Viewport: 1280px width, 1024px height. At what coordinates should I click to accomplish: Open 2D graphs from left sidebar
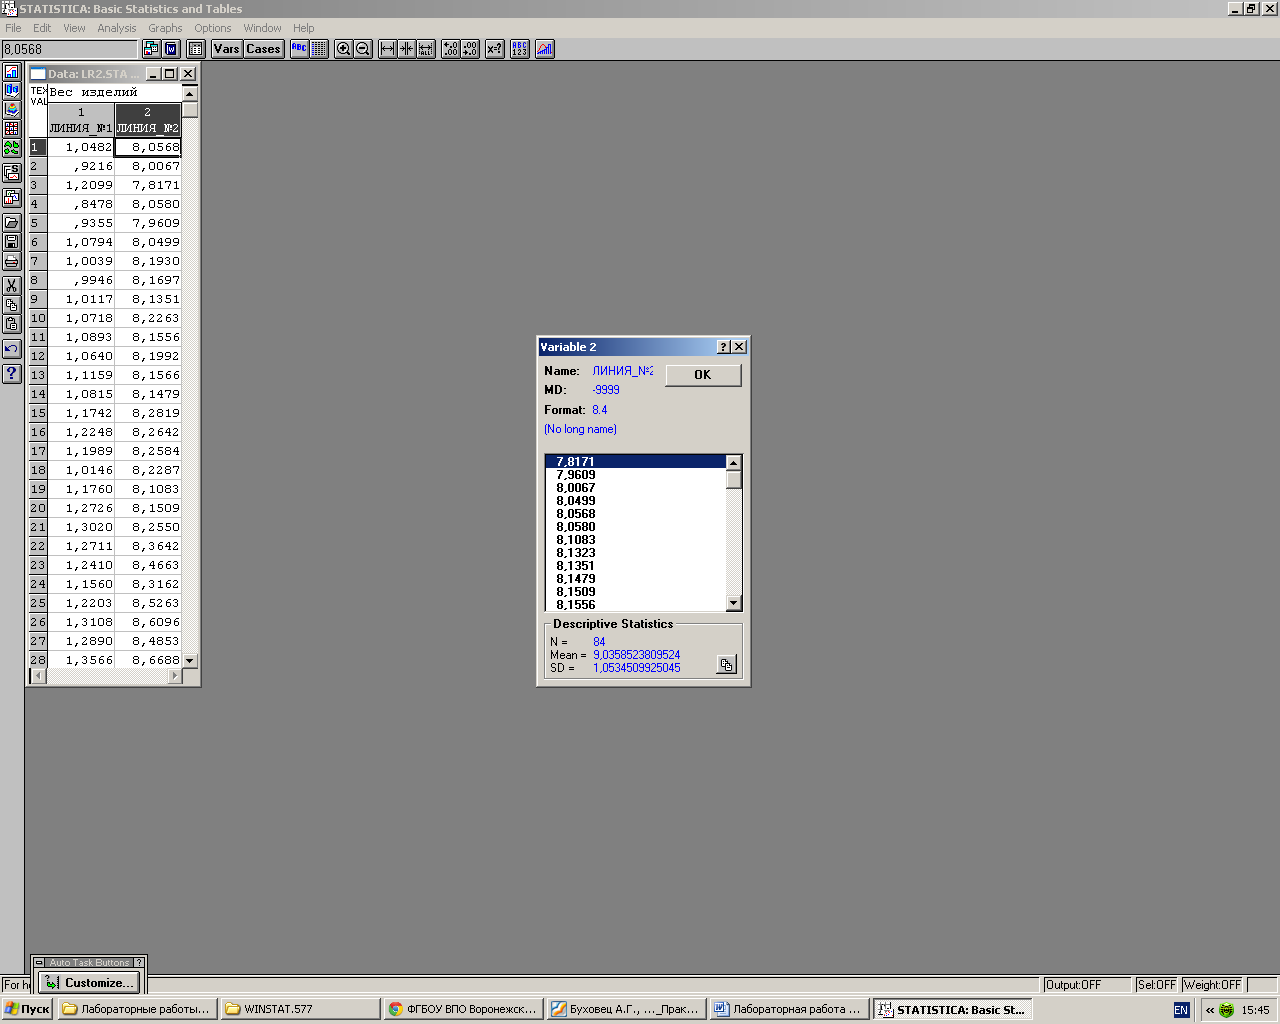pos(11,72)
